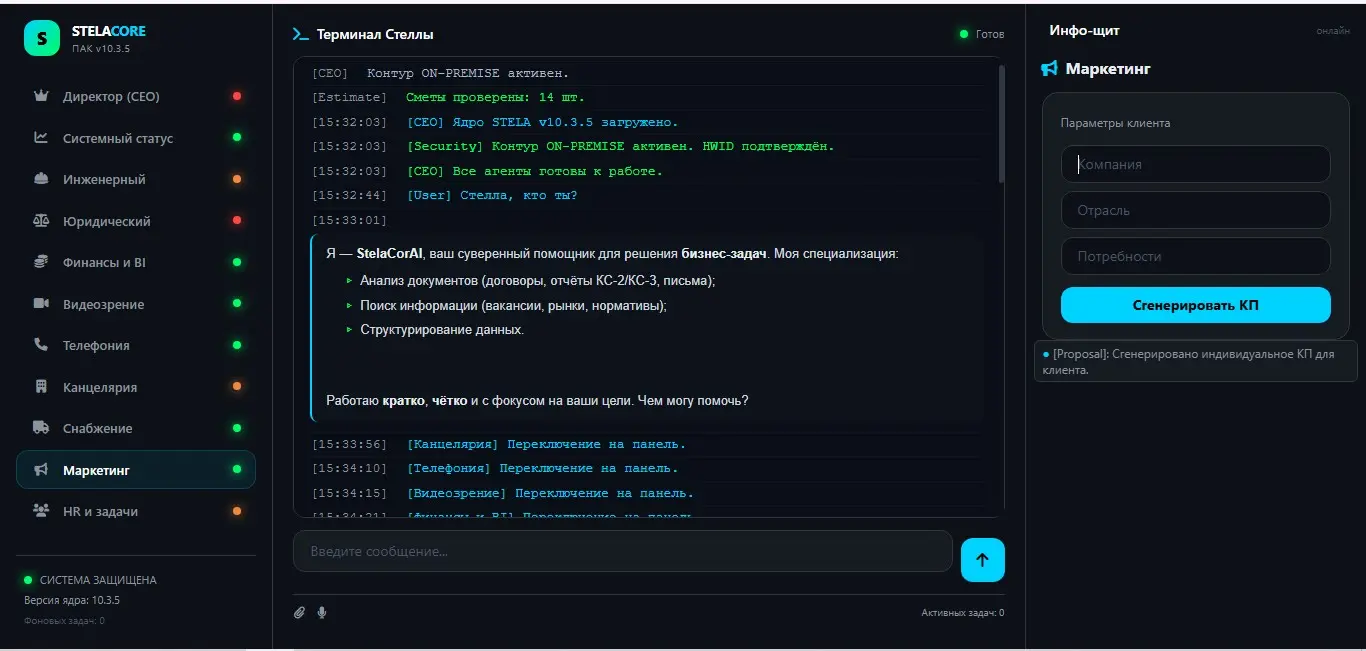Click the microphone voice input icon
The image size is (1366, 651).
(x=322, y=613)
